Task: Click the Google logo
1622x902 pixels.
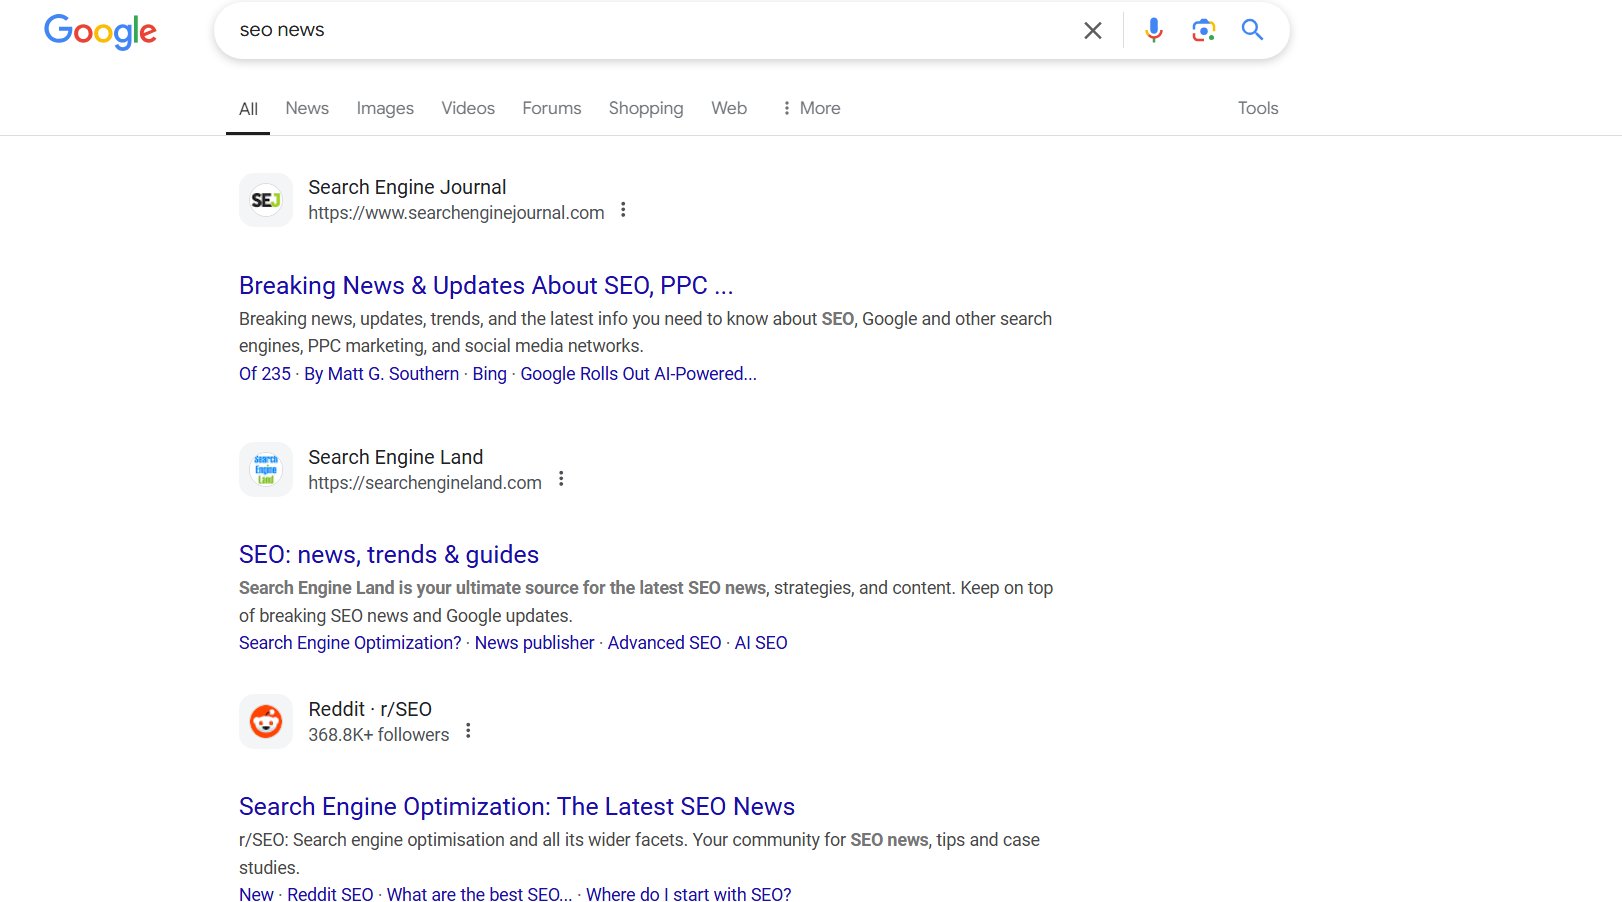Action: point(100,32)
